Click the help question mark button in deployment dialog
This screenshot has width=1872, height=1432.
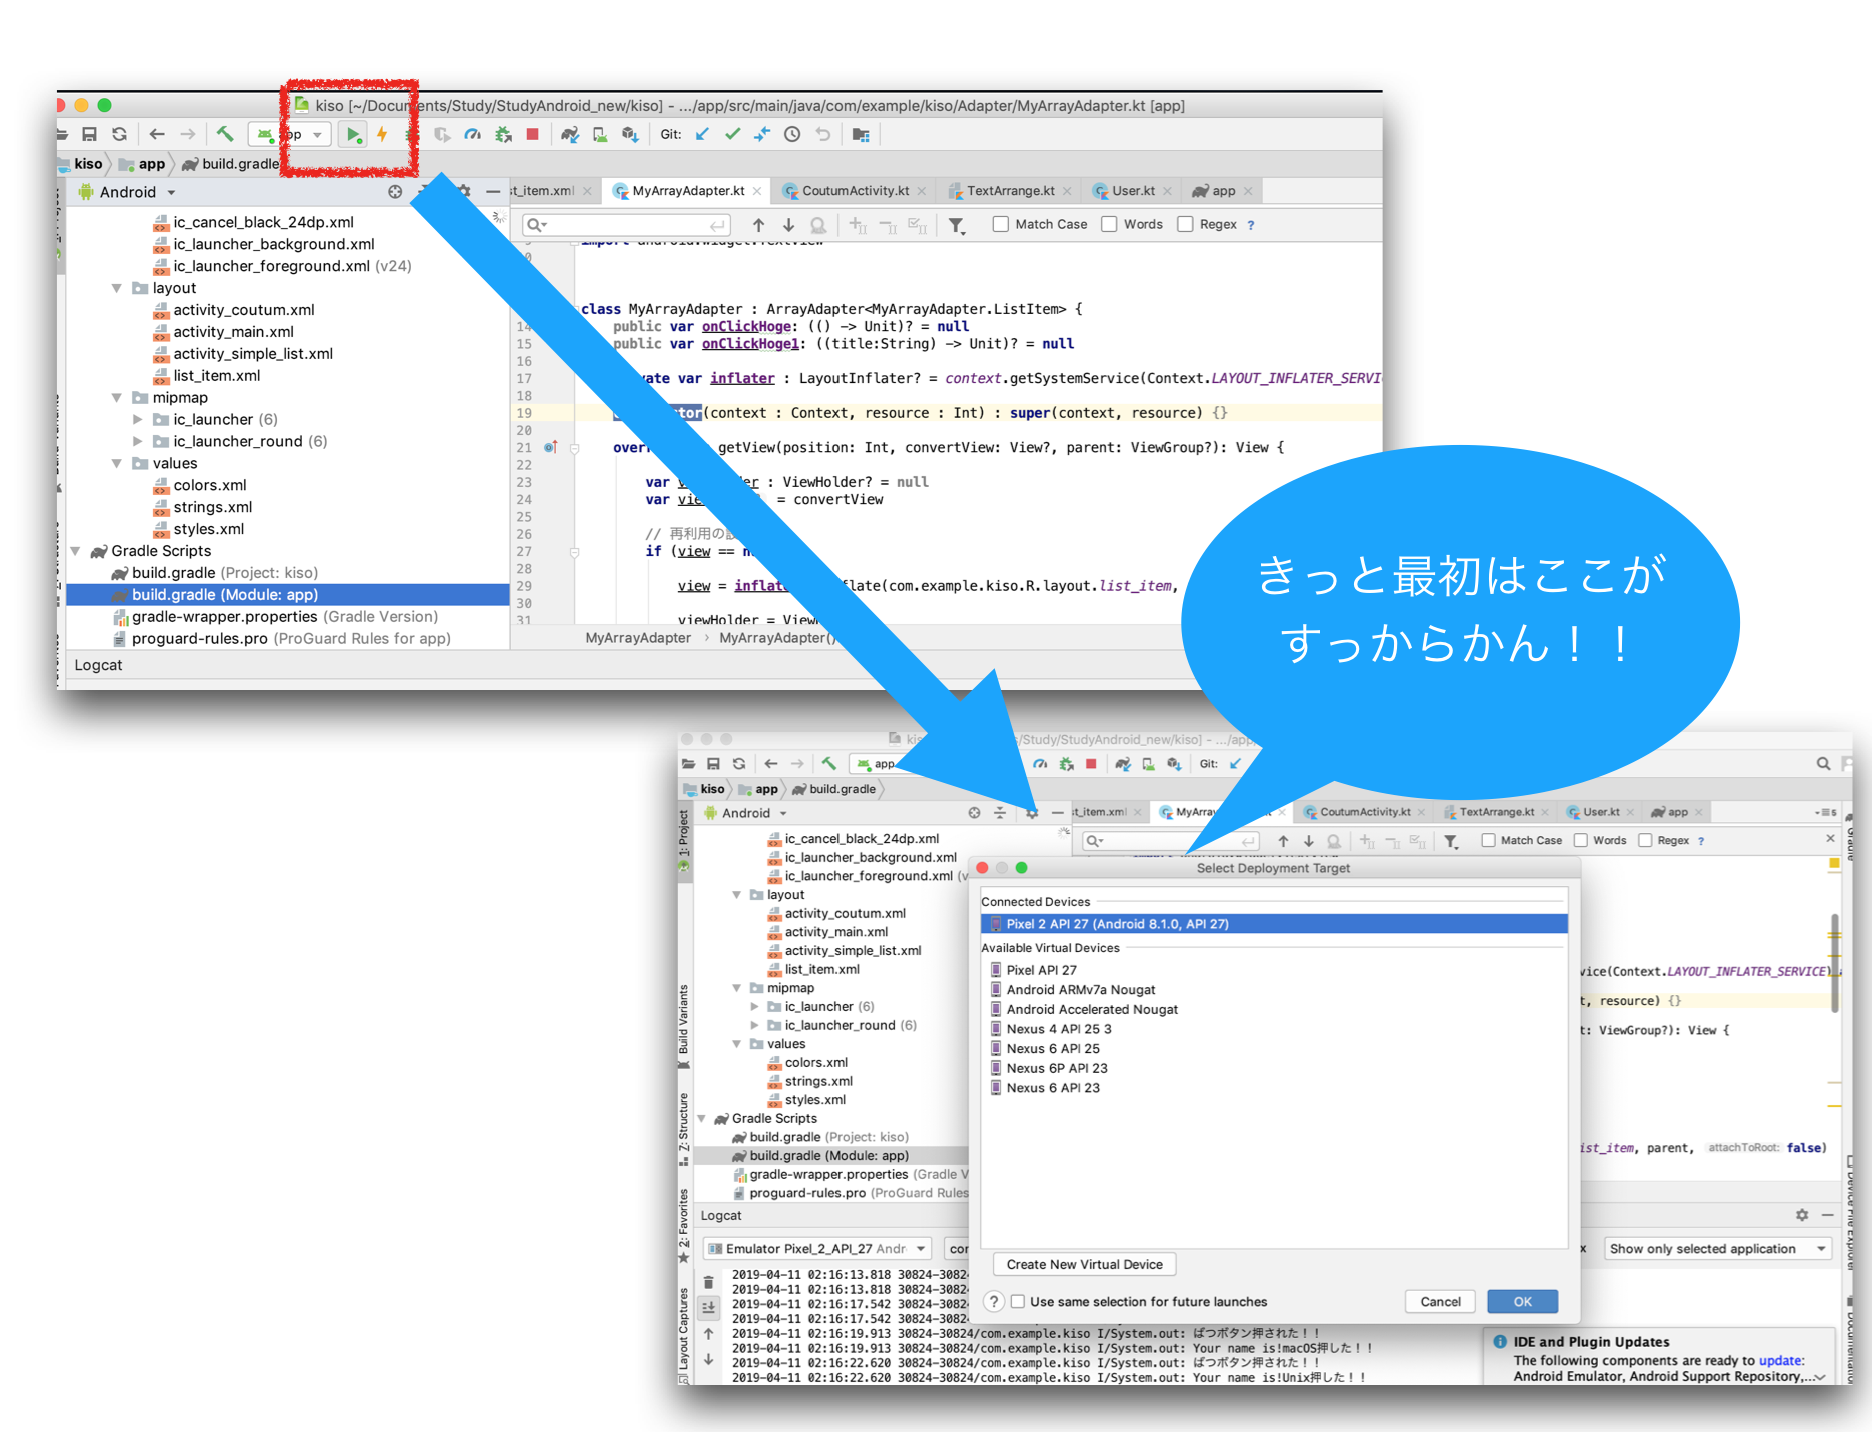coord(994,1301)
